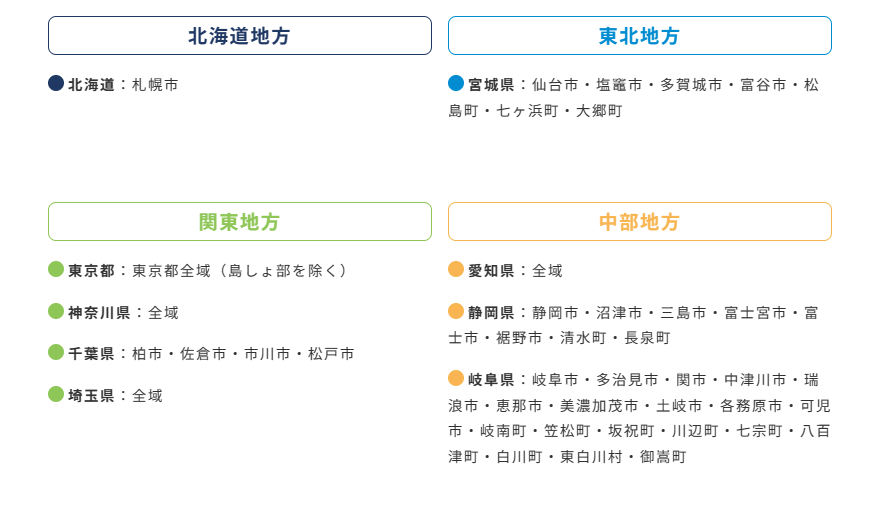The height and width of the screenshot is (509, 891).
Task: Click the green bullet beside 埼玉県
Action: pos(56,394)
